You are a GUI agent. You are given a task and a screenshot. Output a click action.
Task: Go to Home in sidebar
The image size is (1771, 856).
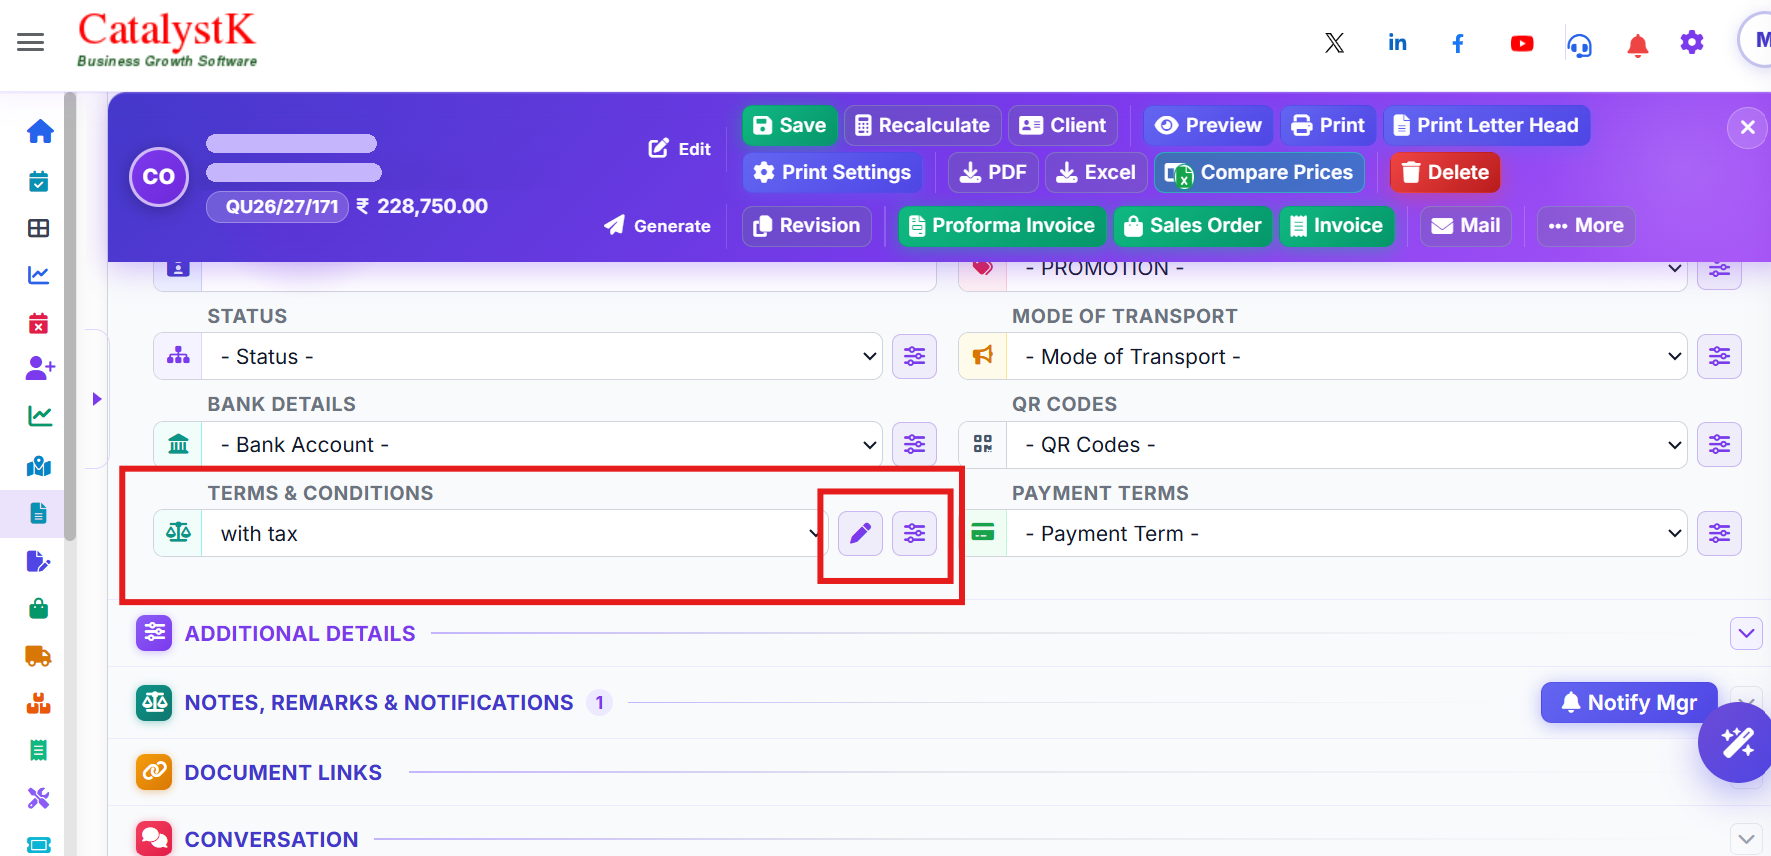tap(40, 131)
